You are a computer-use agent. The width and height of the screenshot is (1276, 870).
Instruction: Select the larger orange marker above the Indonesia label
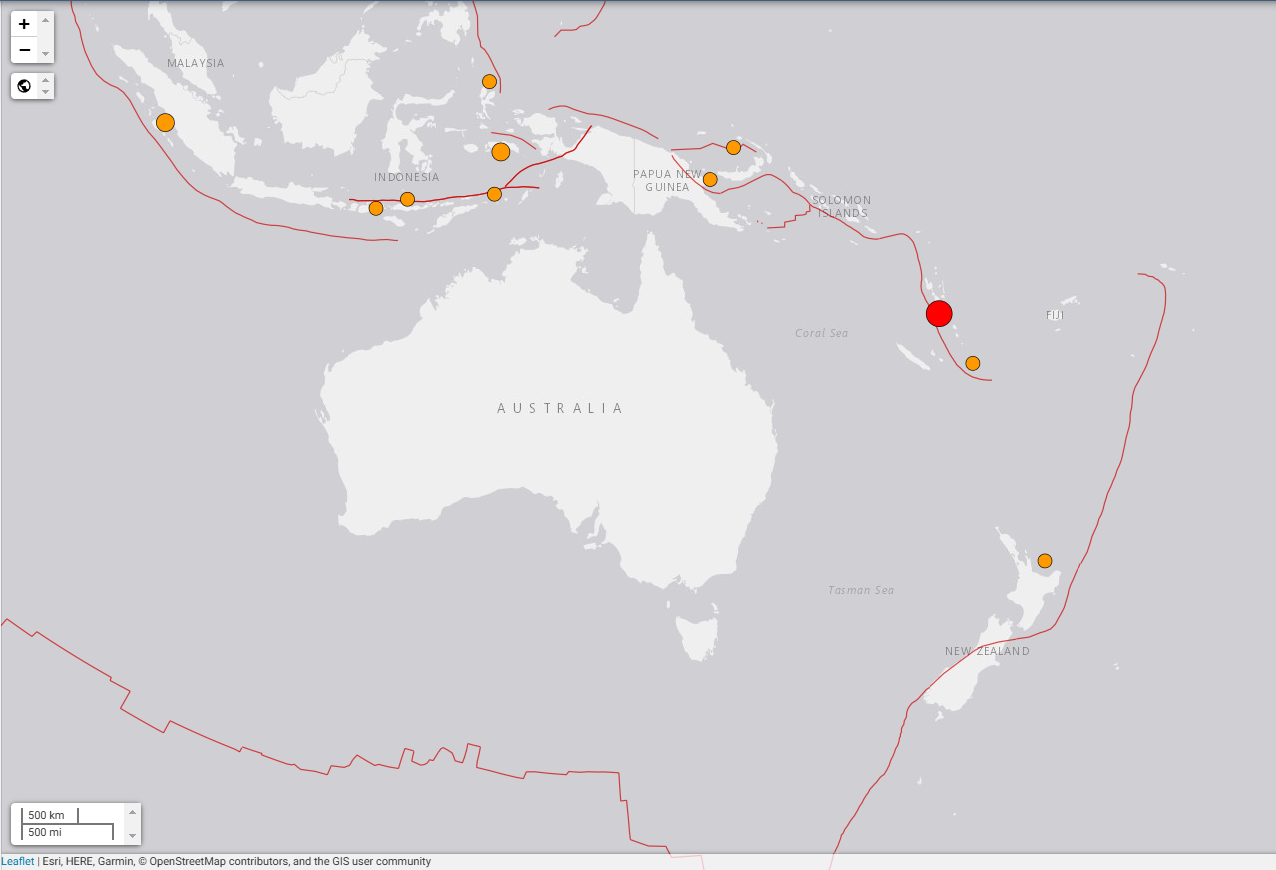(x=501, y=152)
